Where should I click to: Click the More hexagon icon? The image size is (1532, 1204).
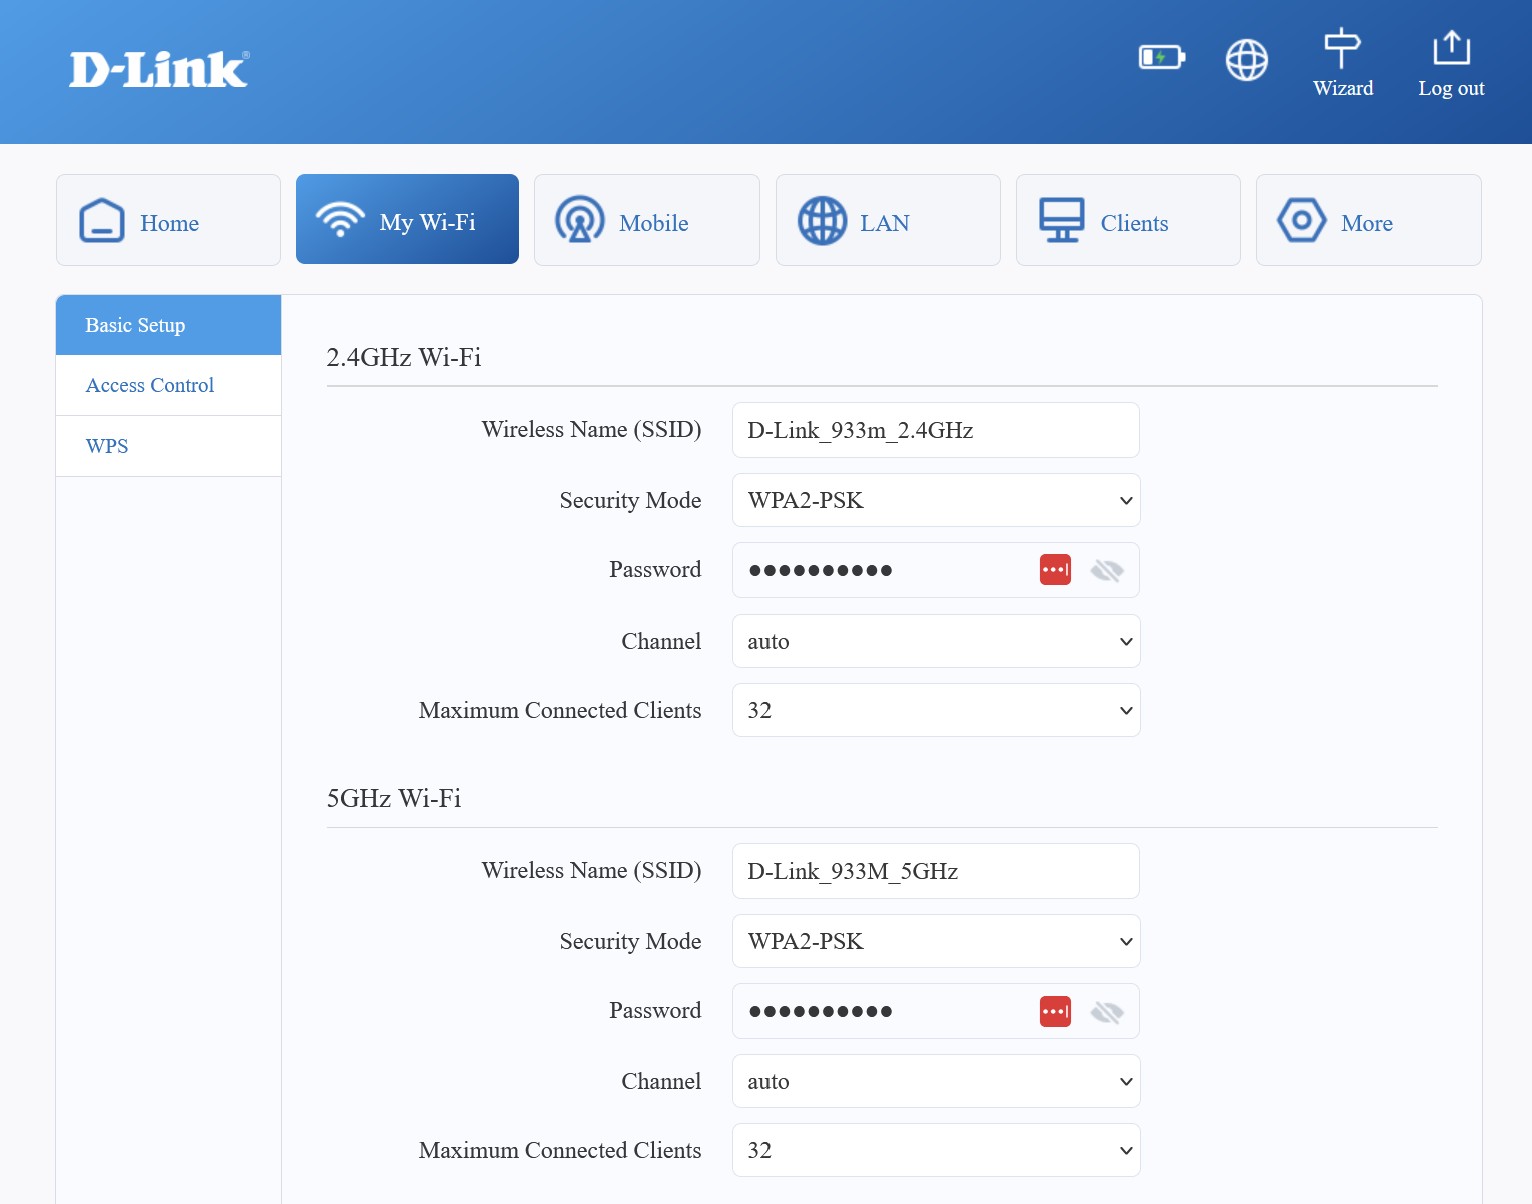pos(1301,219)
